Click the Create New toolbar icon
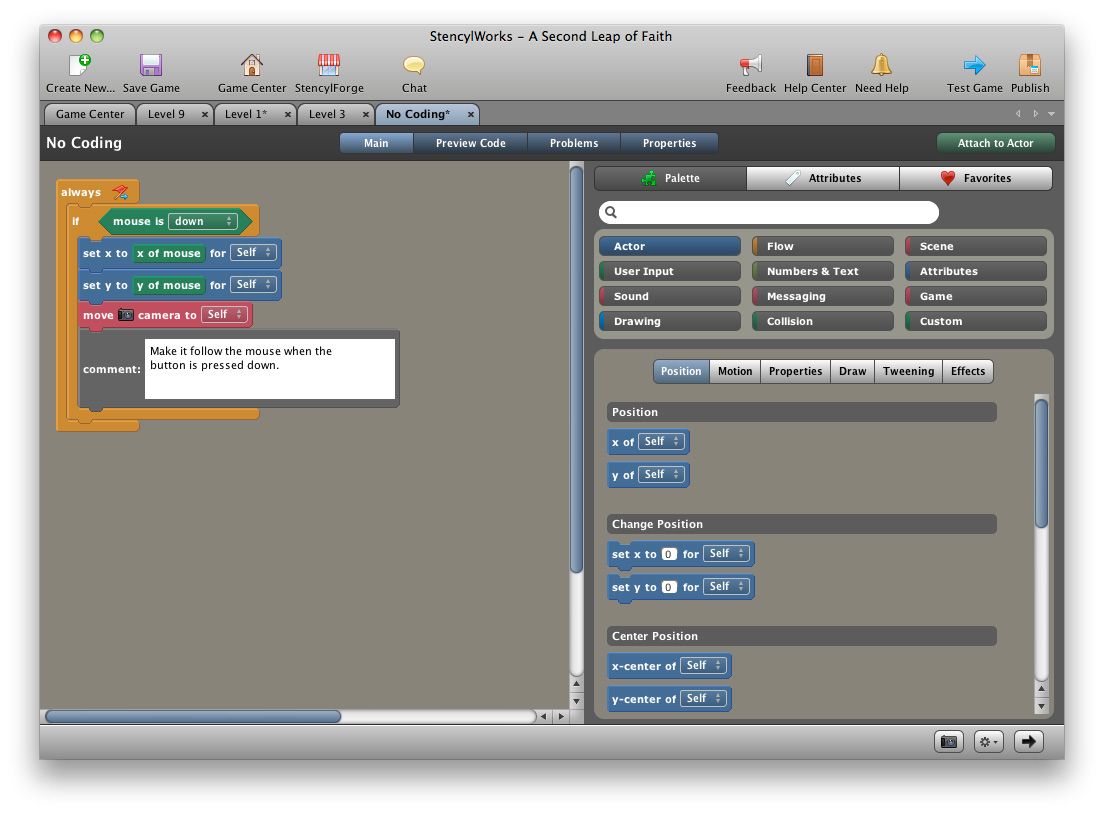 point(80,65)
